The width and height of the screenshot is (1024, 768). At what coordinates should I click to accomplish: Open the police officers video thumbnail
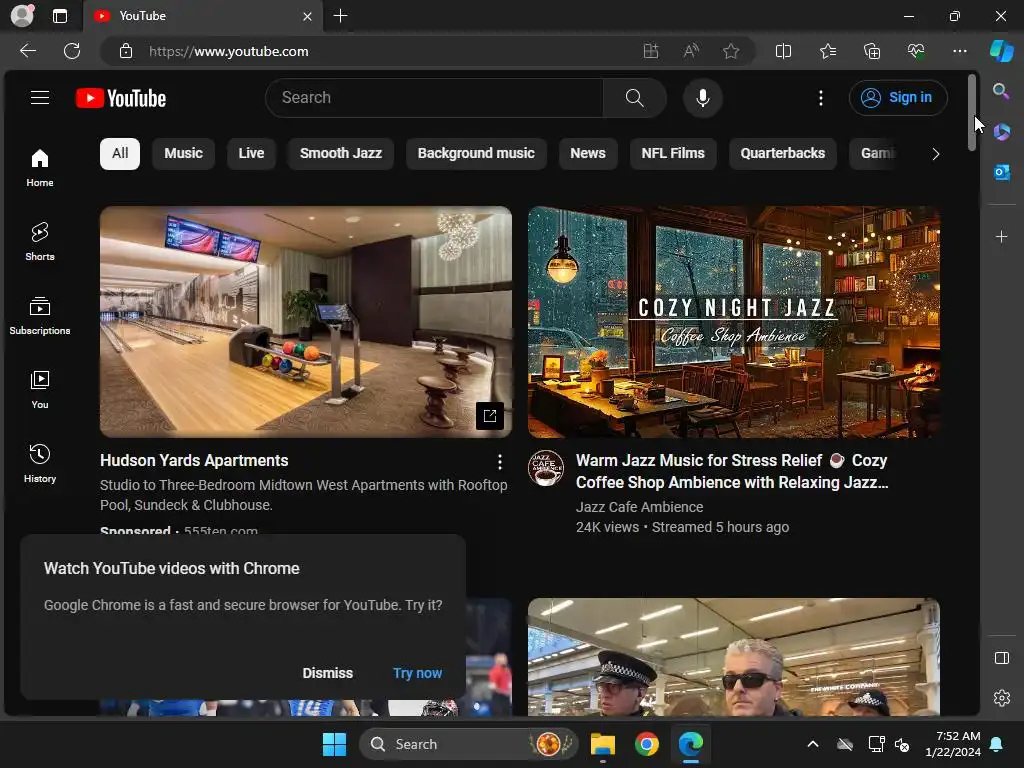click(734, 656)
